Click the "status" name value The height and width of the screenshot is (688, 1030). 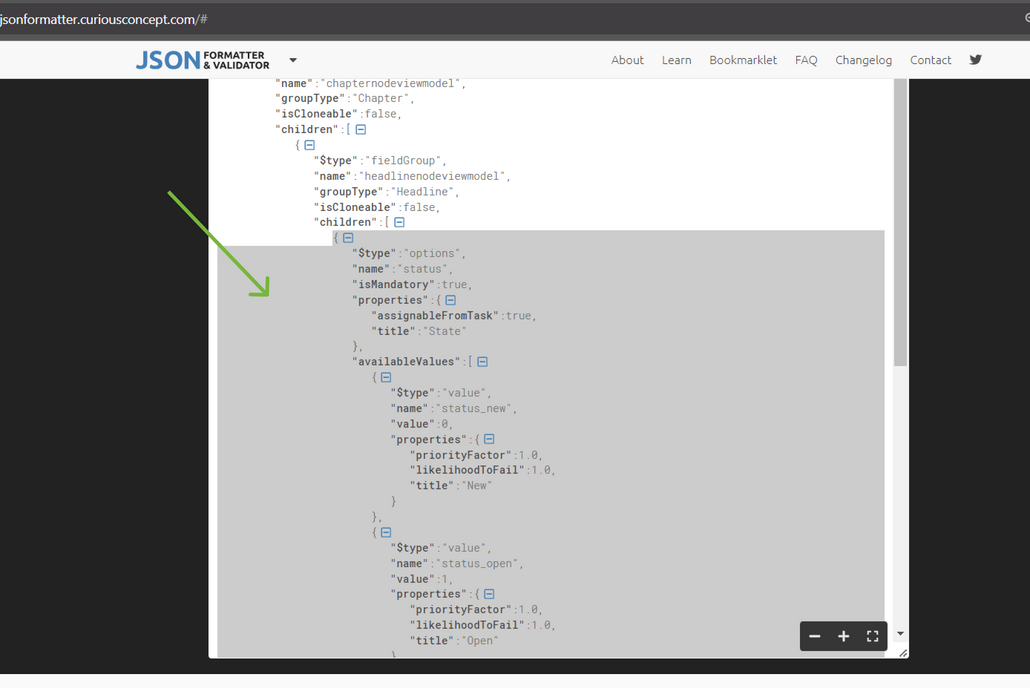[424, 269]
